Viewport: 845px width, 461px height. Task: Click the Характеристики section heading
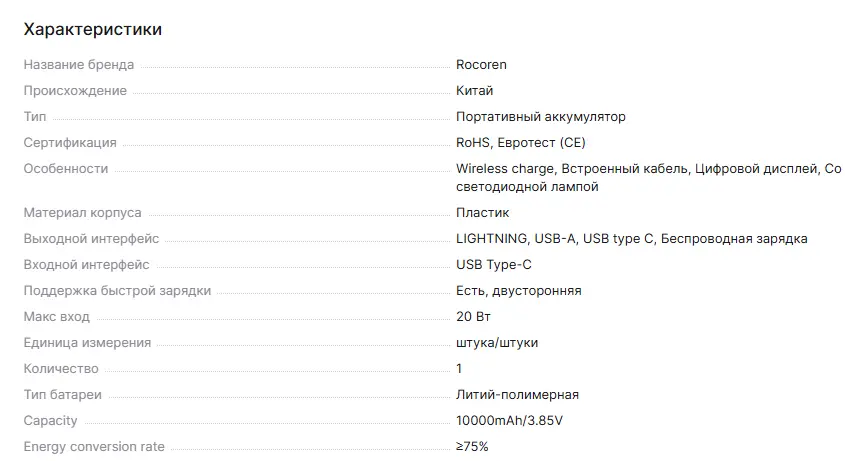tap(93, 30)
